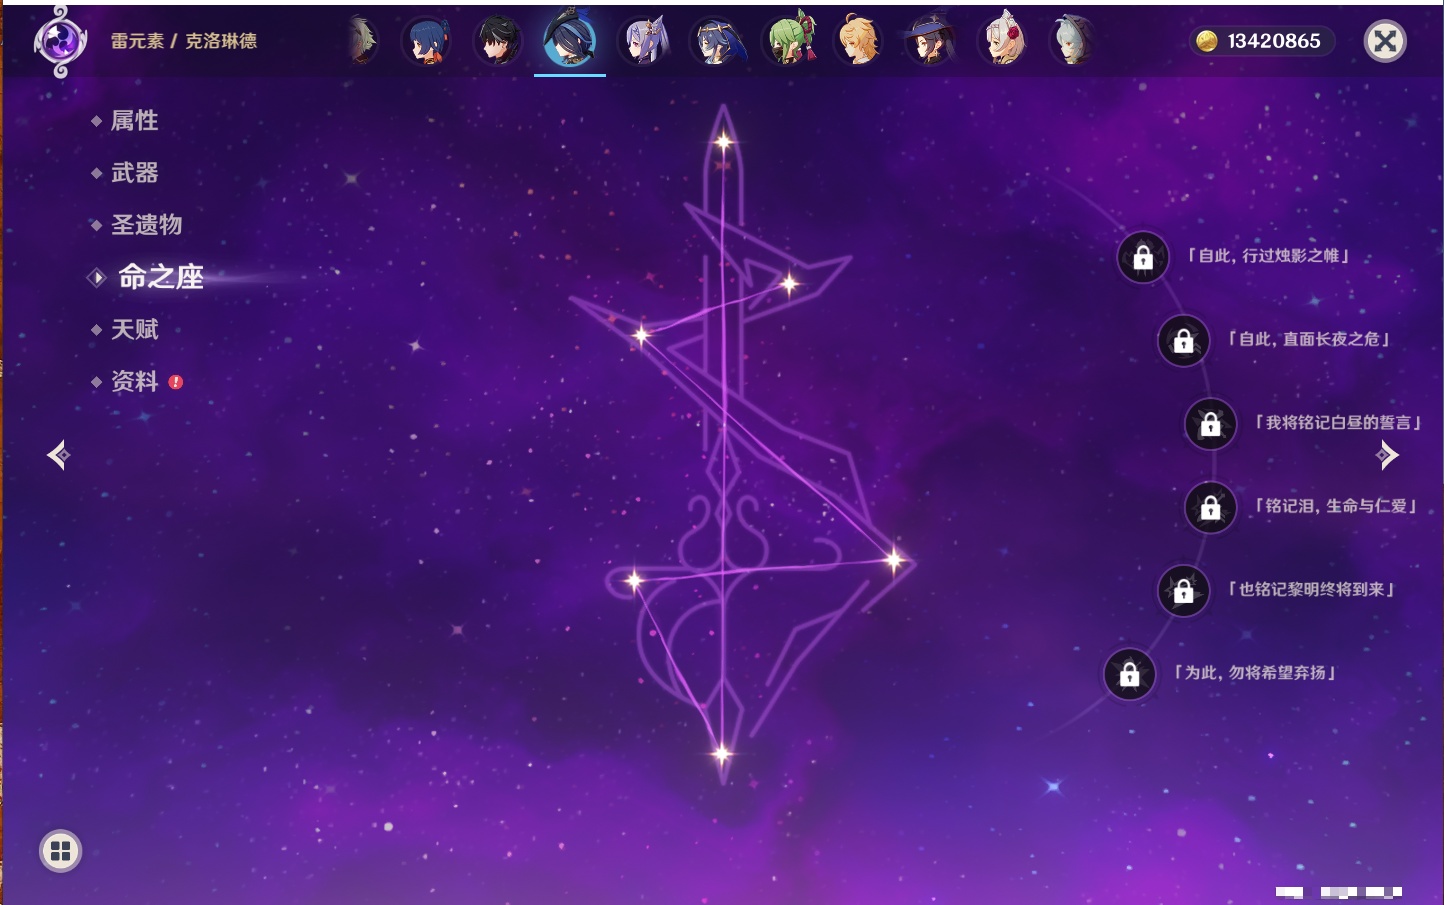Click the Mora amount 13420865

coord(1274,41)
